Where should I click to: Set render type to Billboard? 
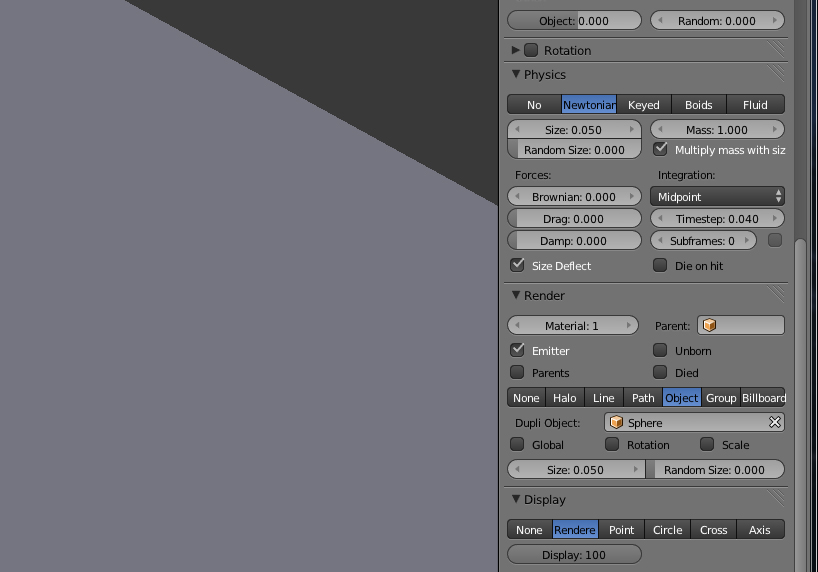click(763, 398)
